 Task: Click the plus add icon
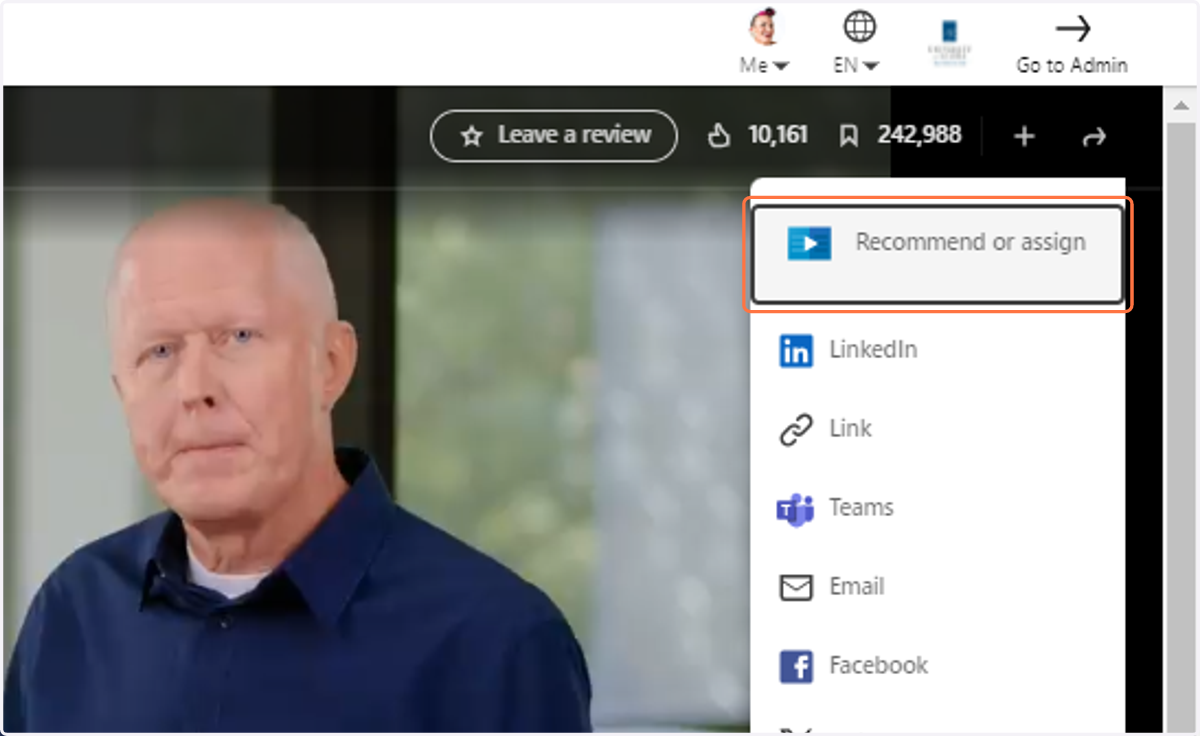(1024, 136)
